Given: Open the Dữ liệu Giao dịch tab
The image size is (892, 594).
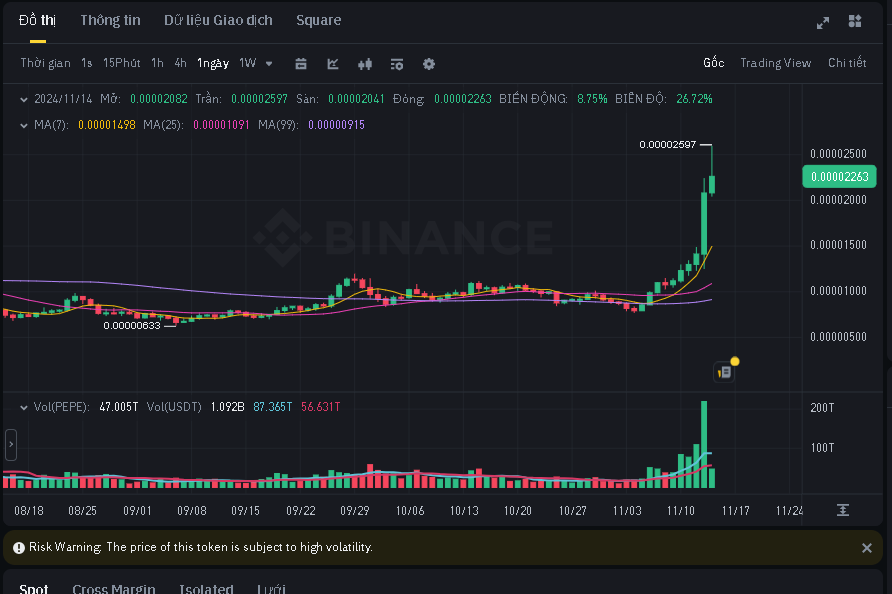Looking at the screenshot, I should [218, 20].
